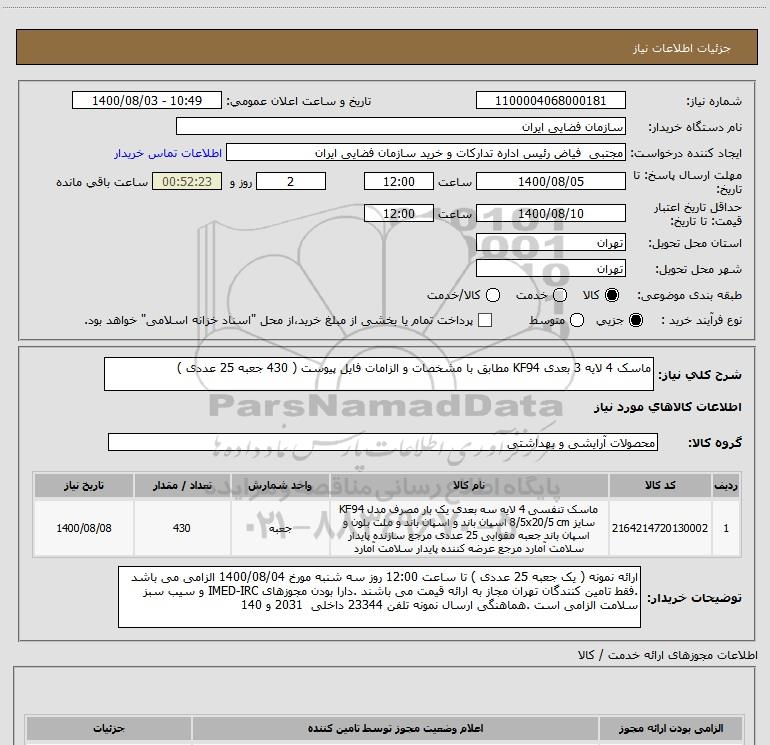This screenshot has height=745, width=770.
Task: Click the deadline time field beside 1400/08/05
Action: pos(399,181)
